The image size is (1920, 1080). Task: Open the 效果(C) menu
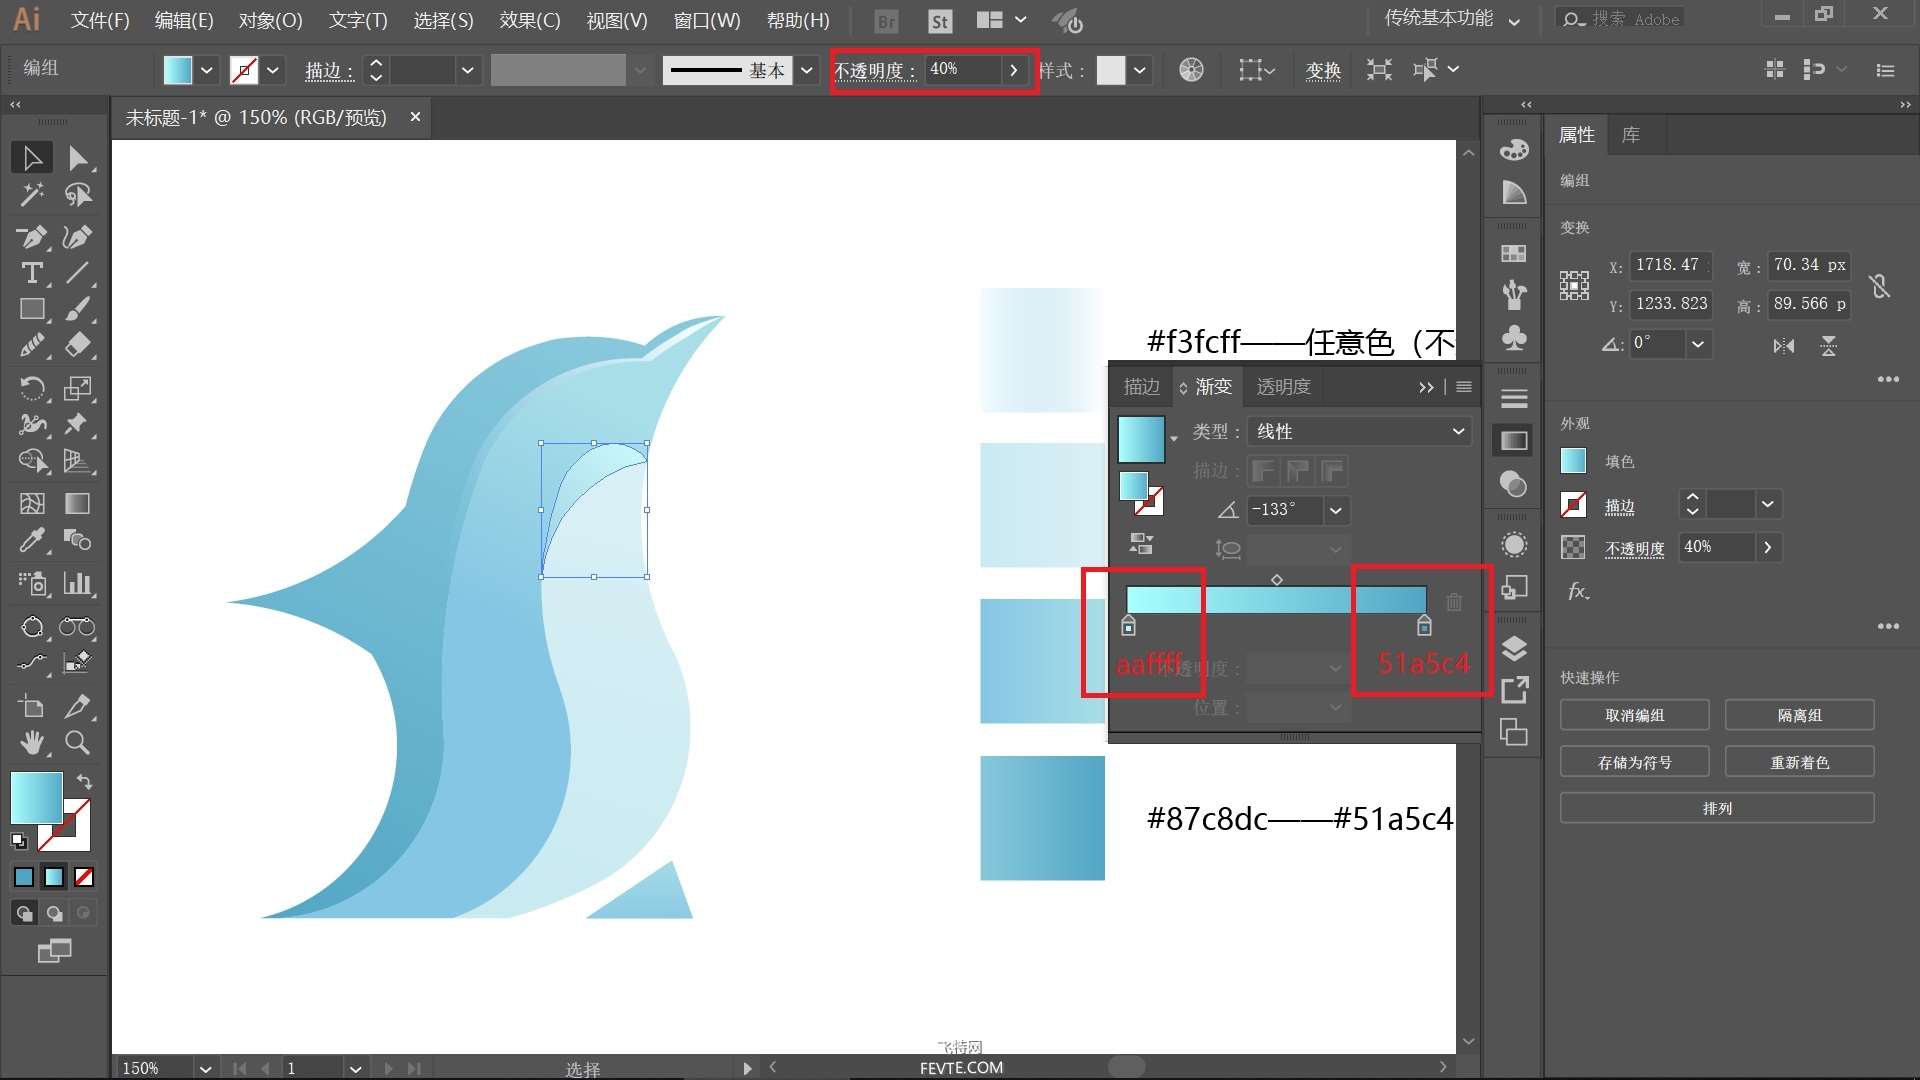[530, 20]
